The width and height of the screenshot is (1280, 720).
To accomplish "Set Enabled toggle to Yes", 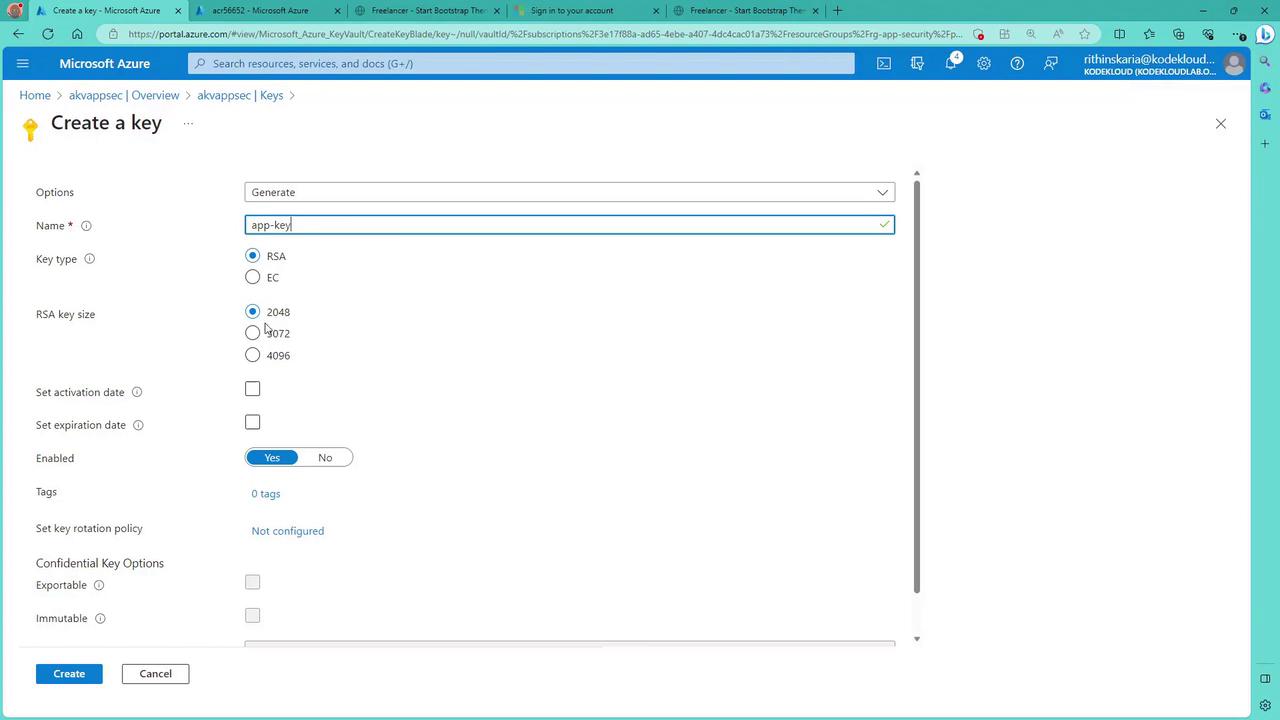I will pyautogui.click(x=272, y=458).
